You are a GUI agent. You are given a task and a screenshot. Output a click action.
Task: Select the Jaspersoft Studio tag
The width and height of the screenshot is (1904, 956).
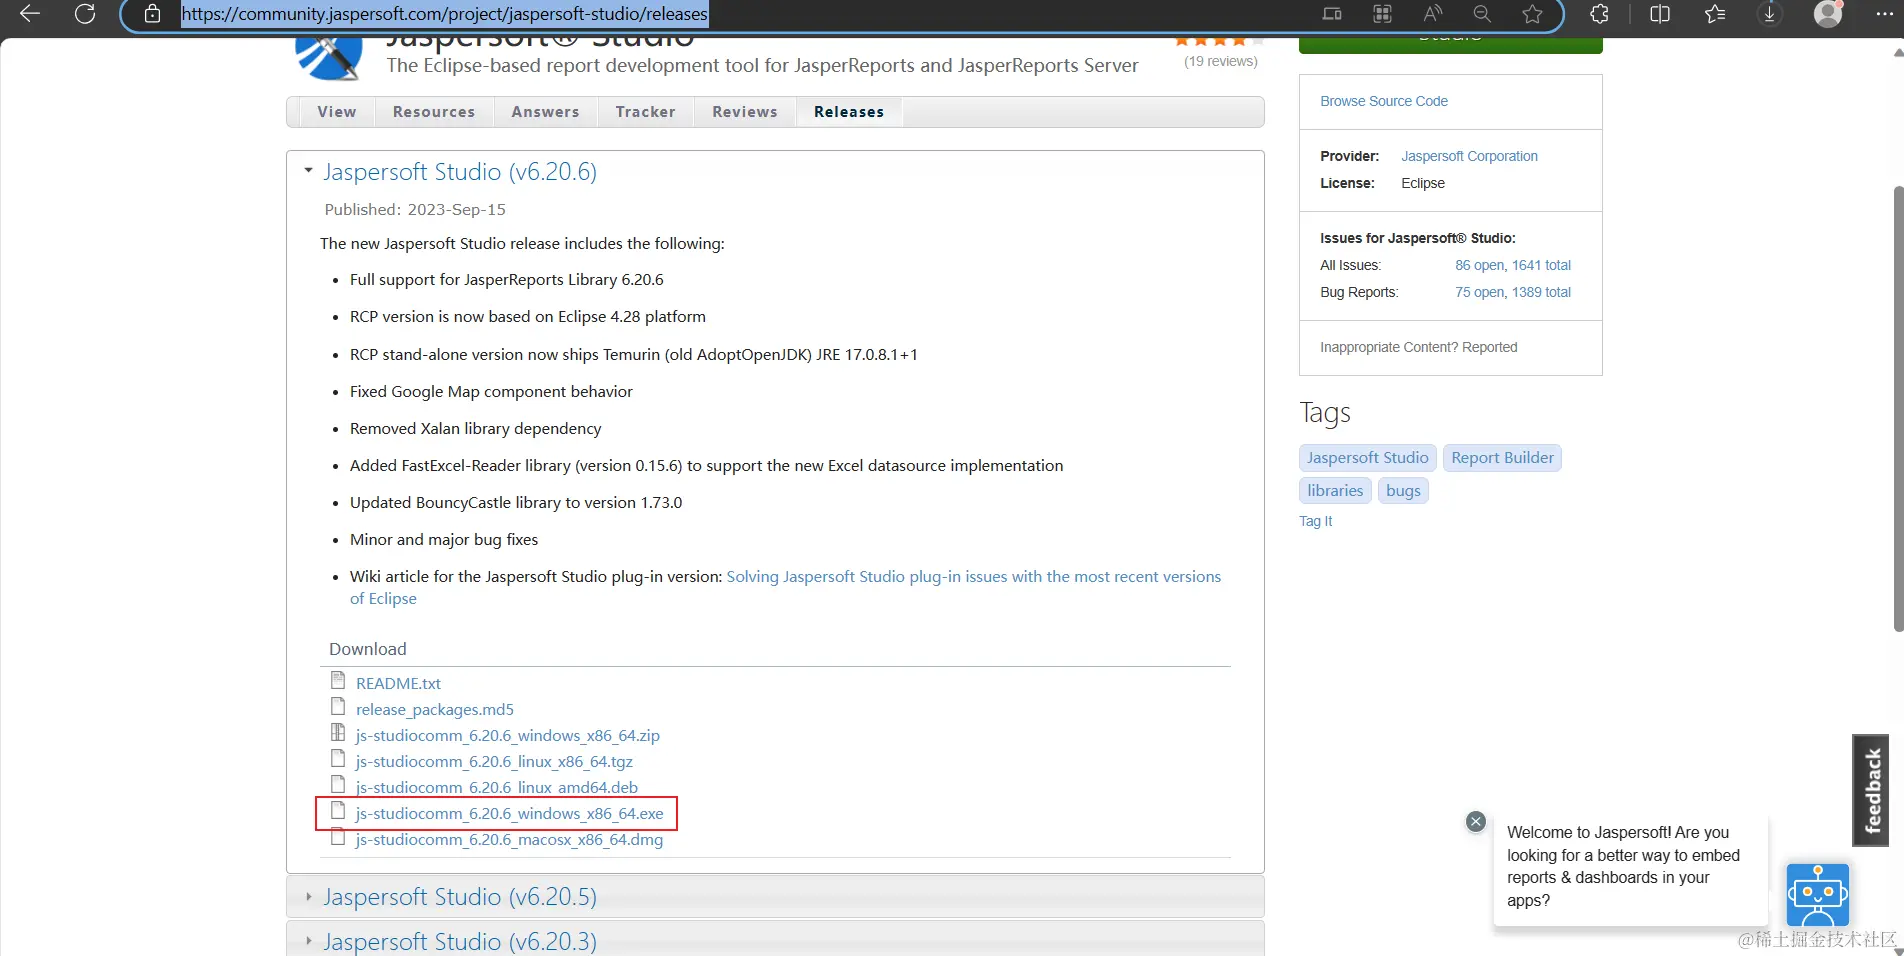click(1368, 458)
